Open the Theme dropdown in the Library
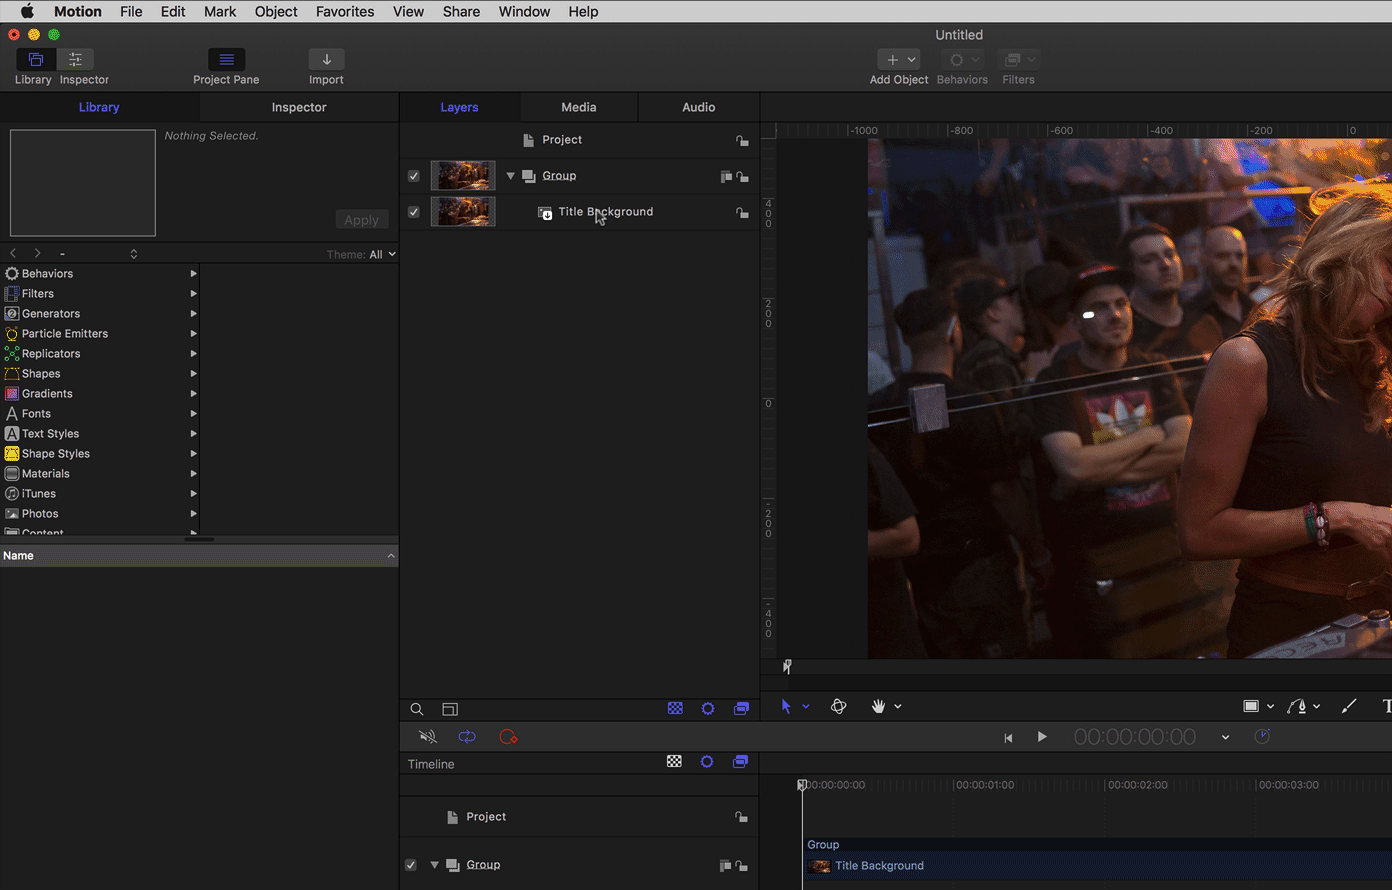Image resolution: width=1392 pixels, height=890 pixels. tap(382, 254)
